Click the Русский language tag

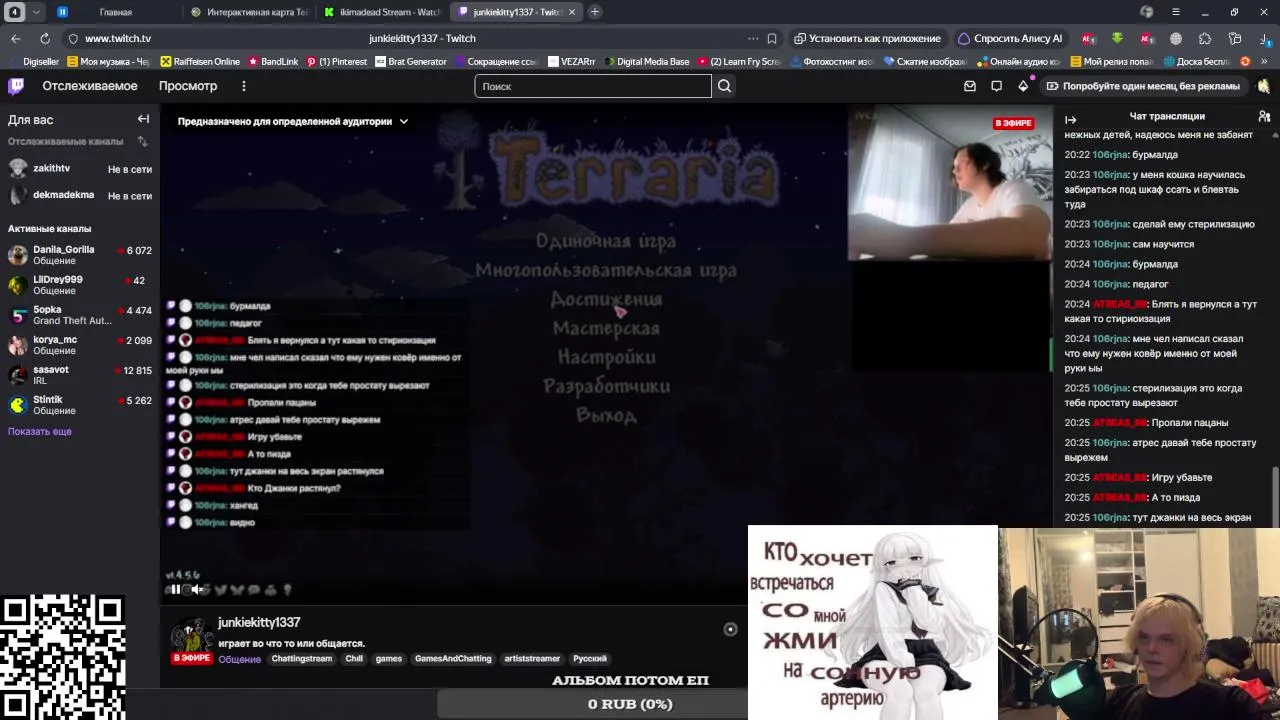point(590,659)
